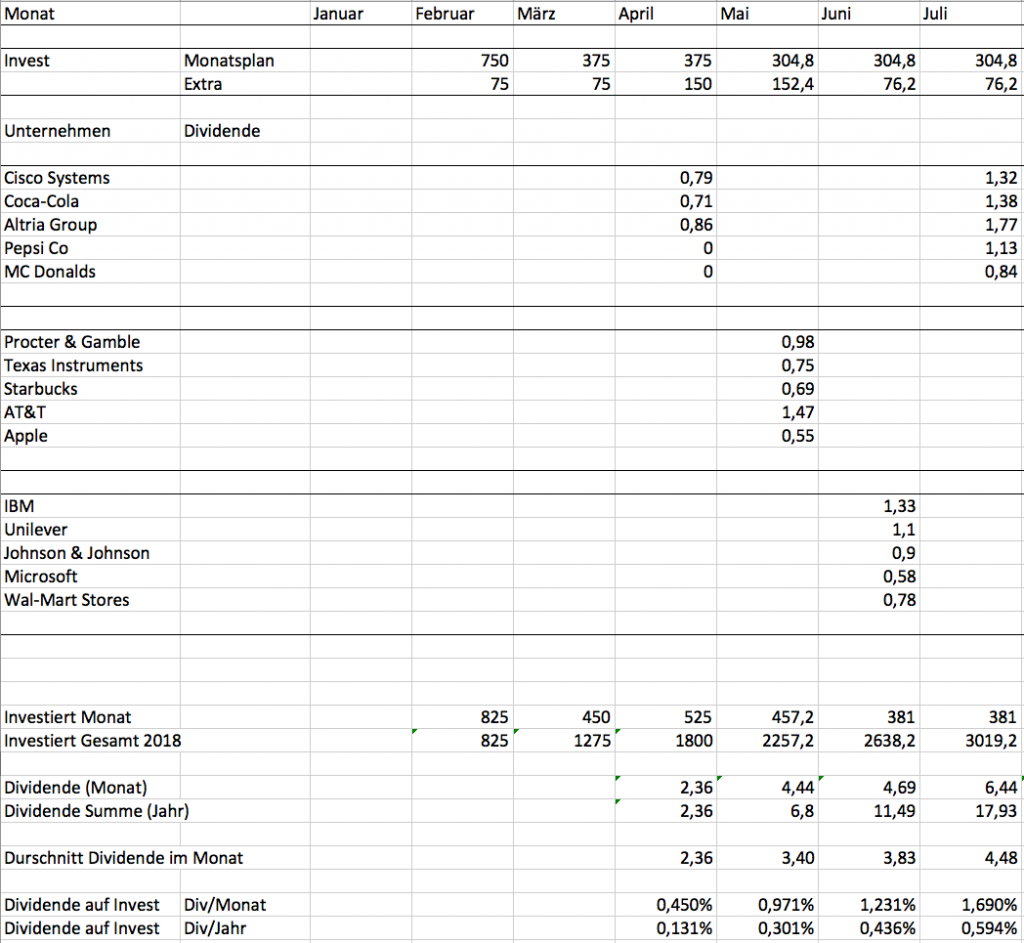1024x943 pixels.
Task: Select Altria Group's April value 0,86
Action: click(x=696, y=225)
